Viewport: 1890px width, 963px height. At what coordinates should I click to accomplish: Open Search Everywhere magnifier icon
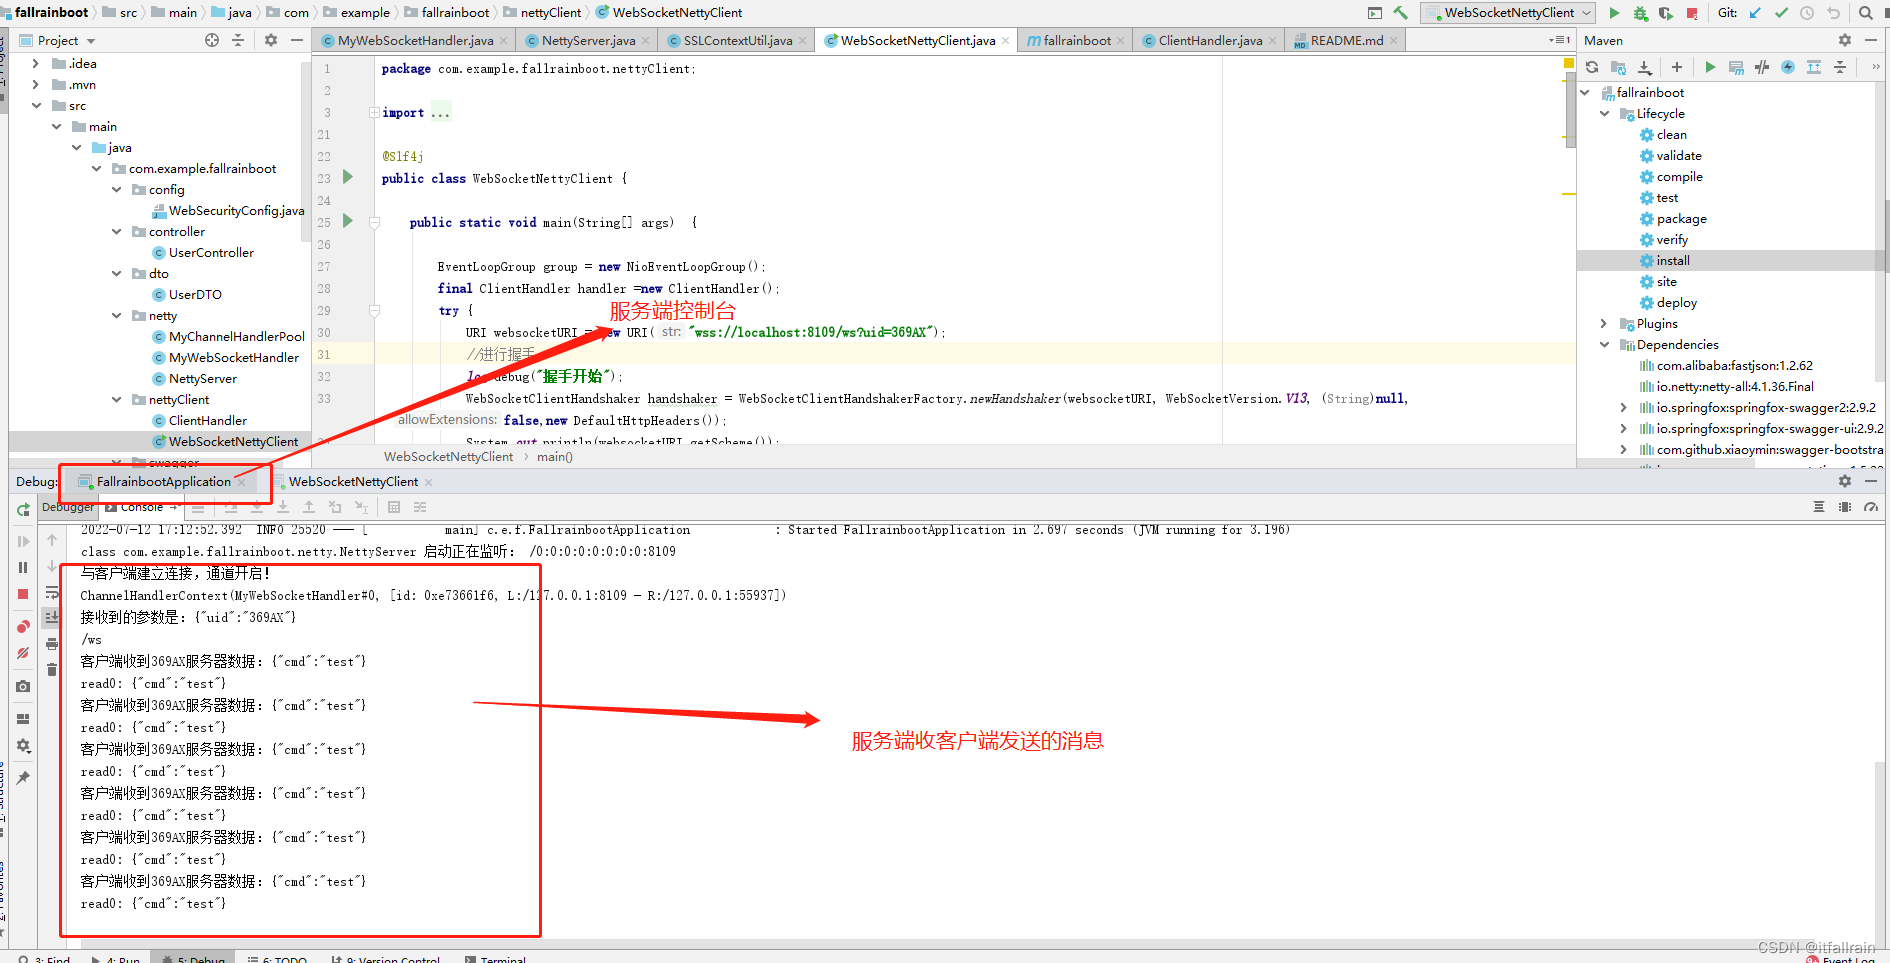[1866, 13]
